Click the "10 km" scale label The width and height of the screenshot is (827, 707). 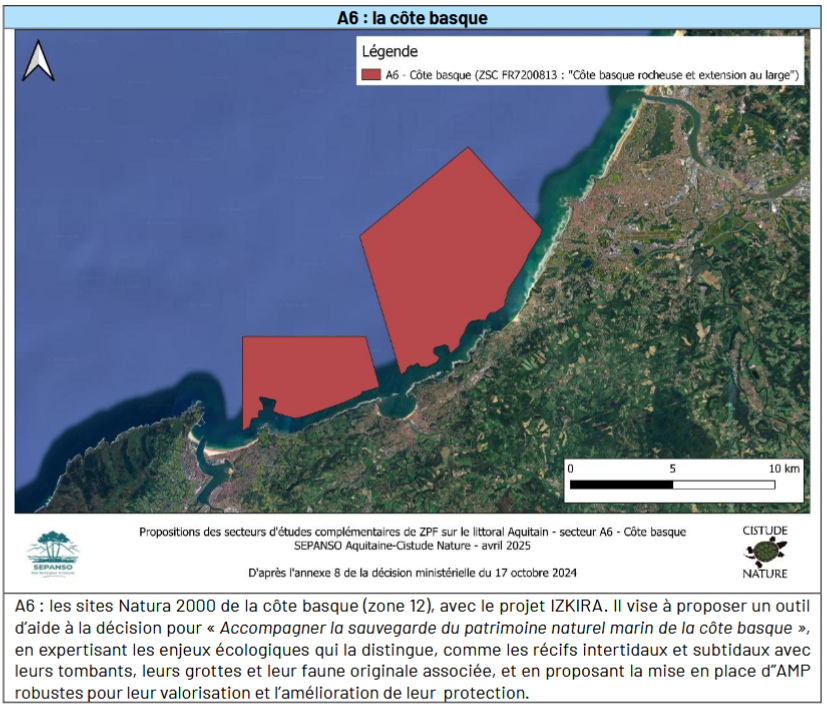point(783,468)
